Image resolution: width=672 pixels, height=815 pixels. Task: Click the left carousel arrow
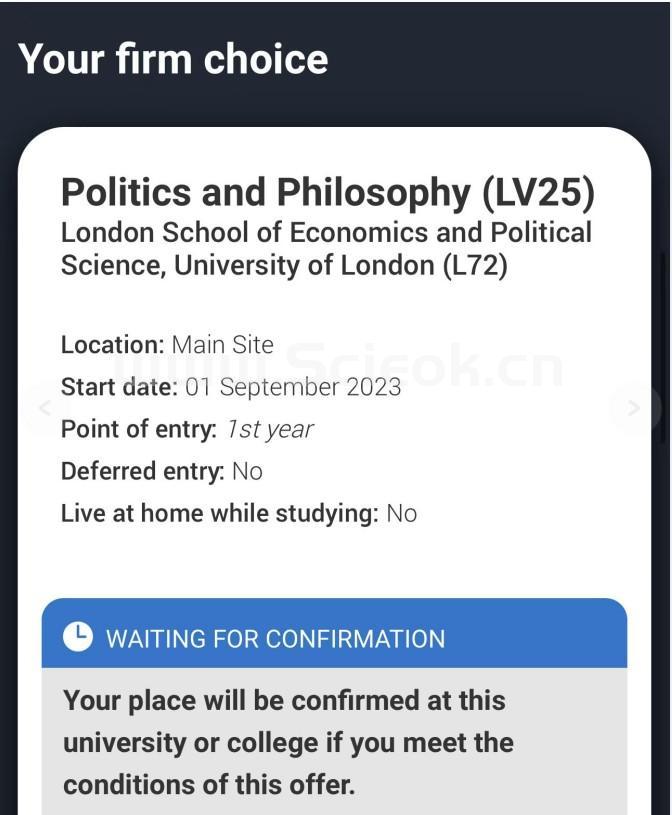coord(44,408)
